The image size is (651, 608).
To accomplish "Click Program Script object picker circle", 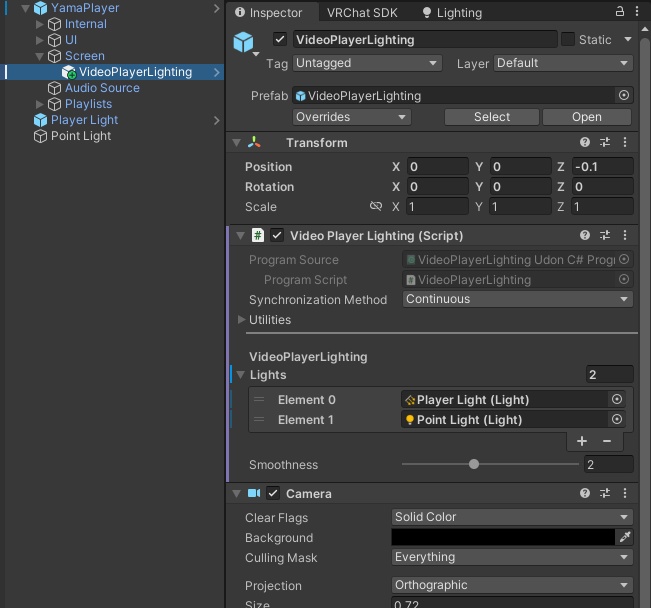I will (x=624, y=279).
